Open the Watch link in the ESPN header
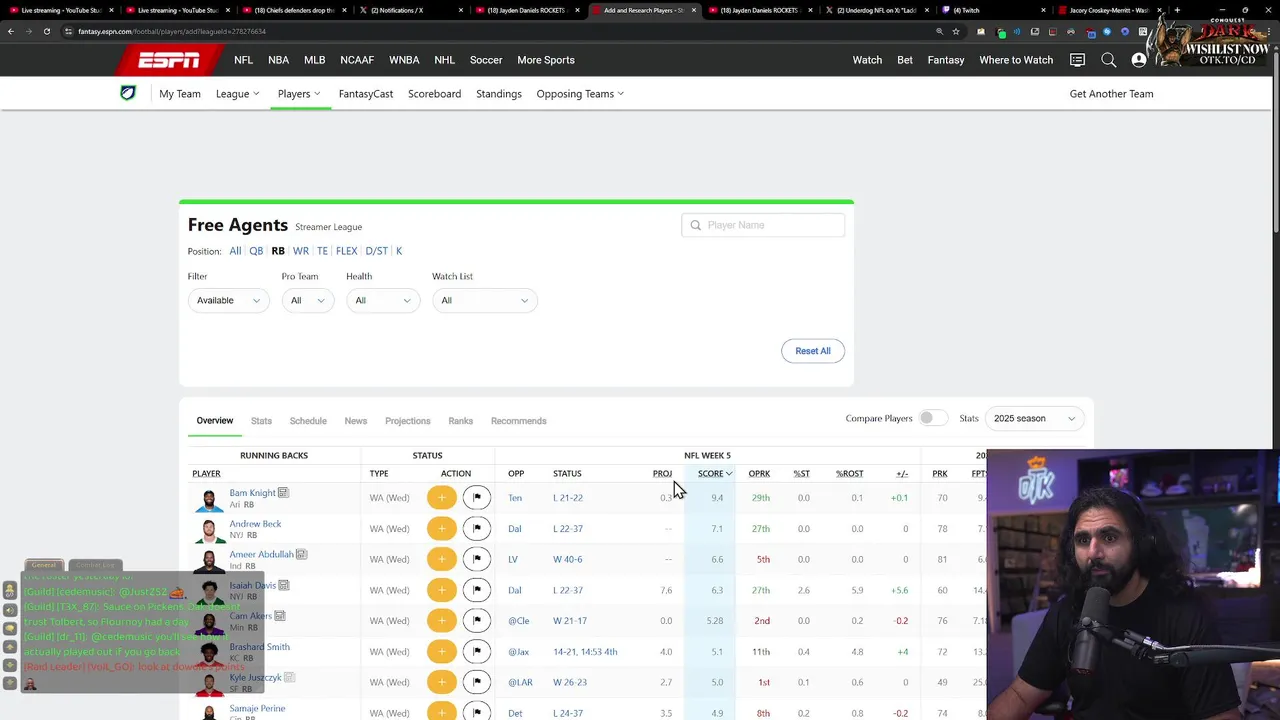Image resolution: width=1280 pixels, height=720 pixels. 867,60
